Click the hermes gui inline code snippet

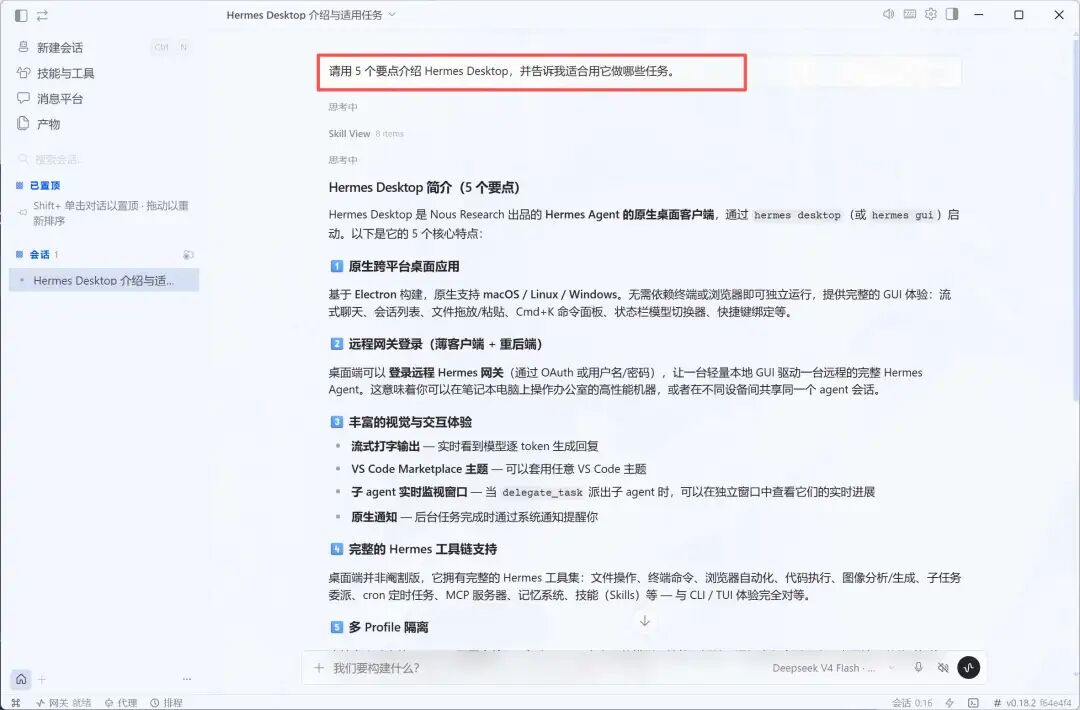coord(902,215)
